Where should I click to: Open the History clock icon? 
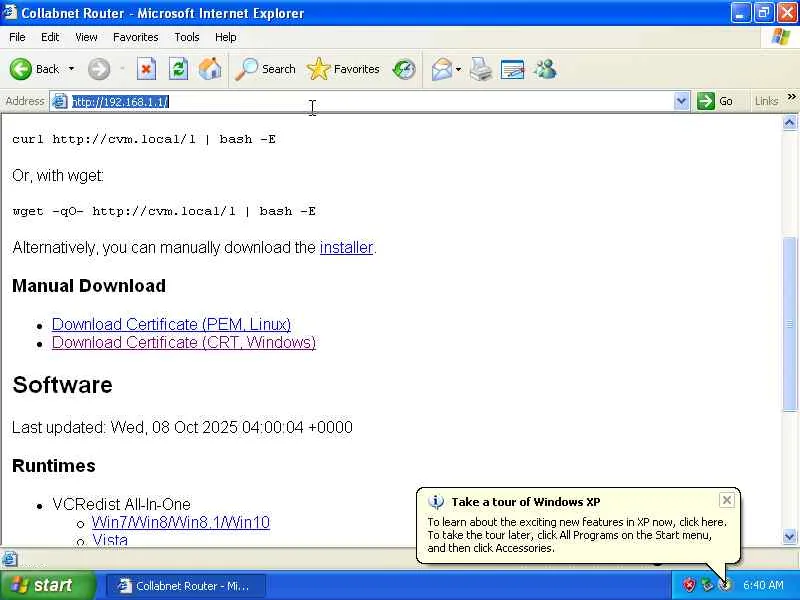(x=404, y=69)
